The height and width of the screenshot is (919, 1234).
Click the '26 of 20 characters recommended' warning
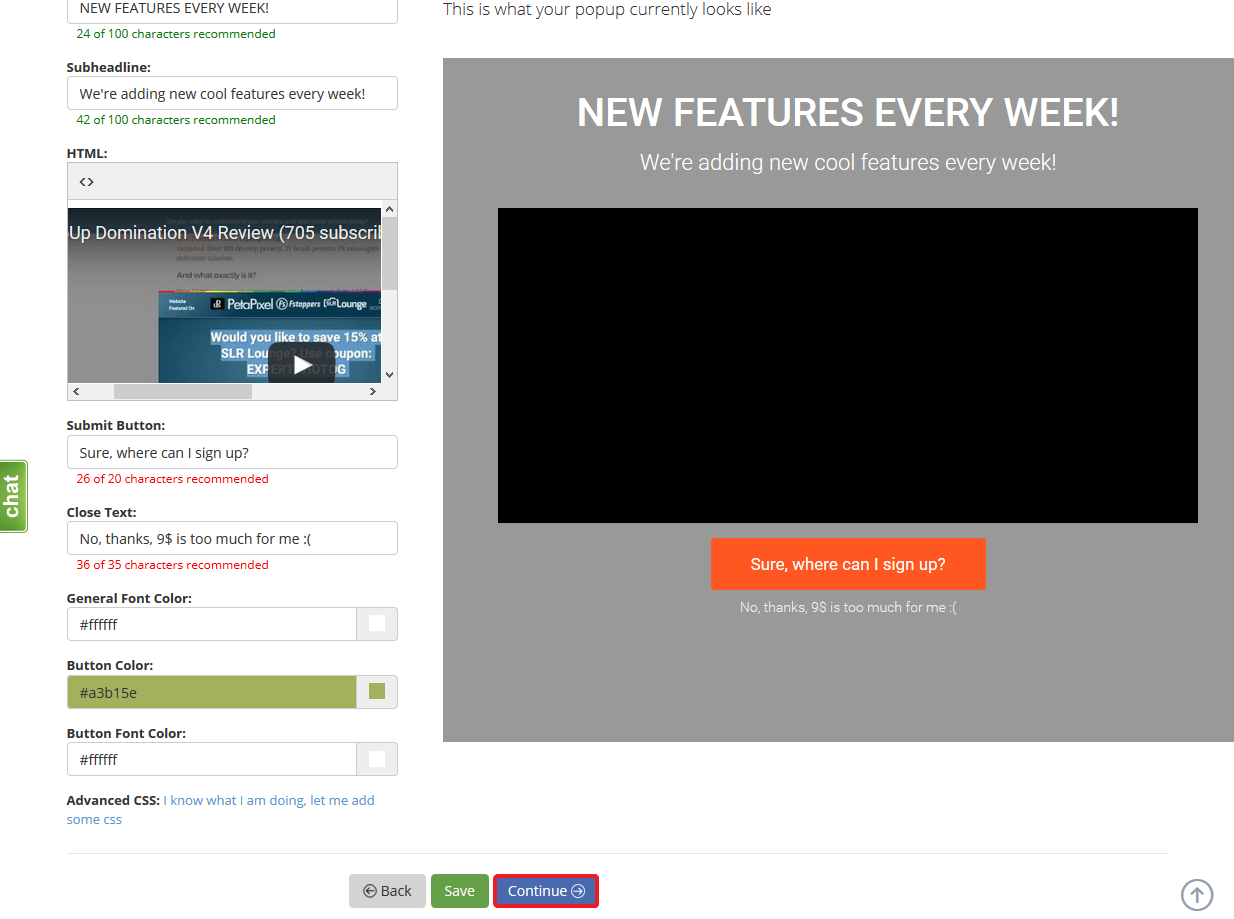[172, 479]
